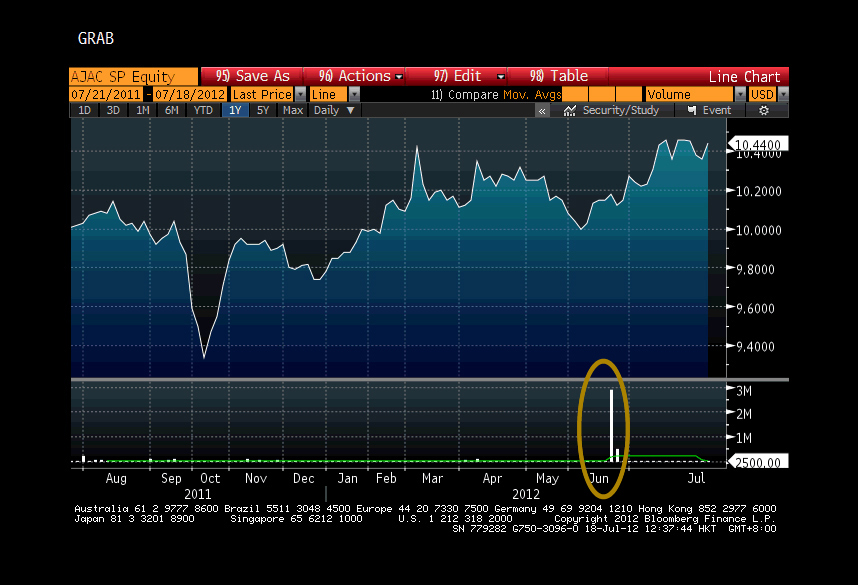The image size is (858, 585).
Task: Show the Max time range
Action: click(293, 111)
